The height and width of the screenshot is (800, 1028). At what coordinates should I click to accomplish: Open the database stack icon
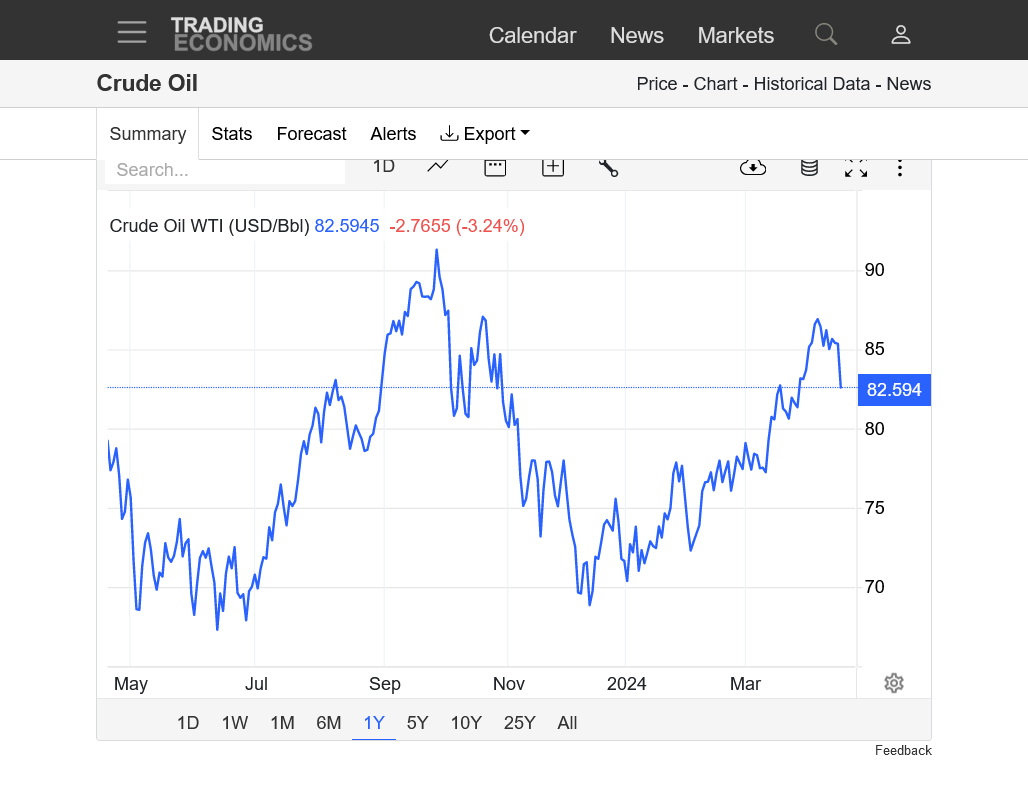(x=809, y=167)
